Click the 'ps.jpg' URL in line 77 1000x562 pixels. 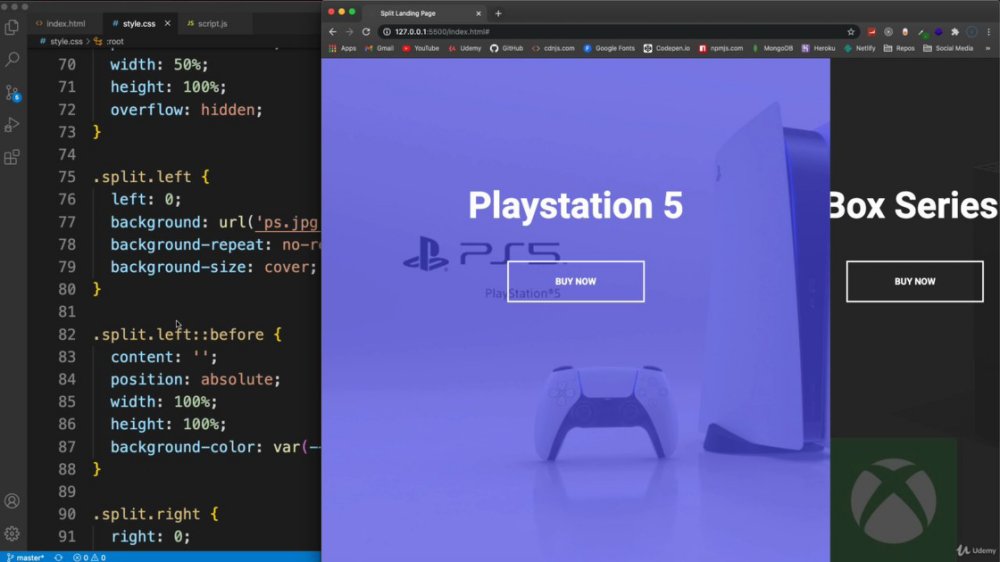click(x=287, y=222)
